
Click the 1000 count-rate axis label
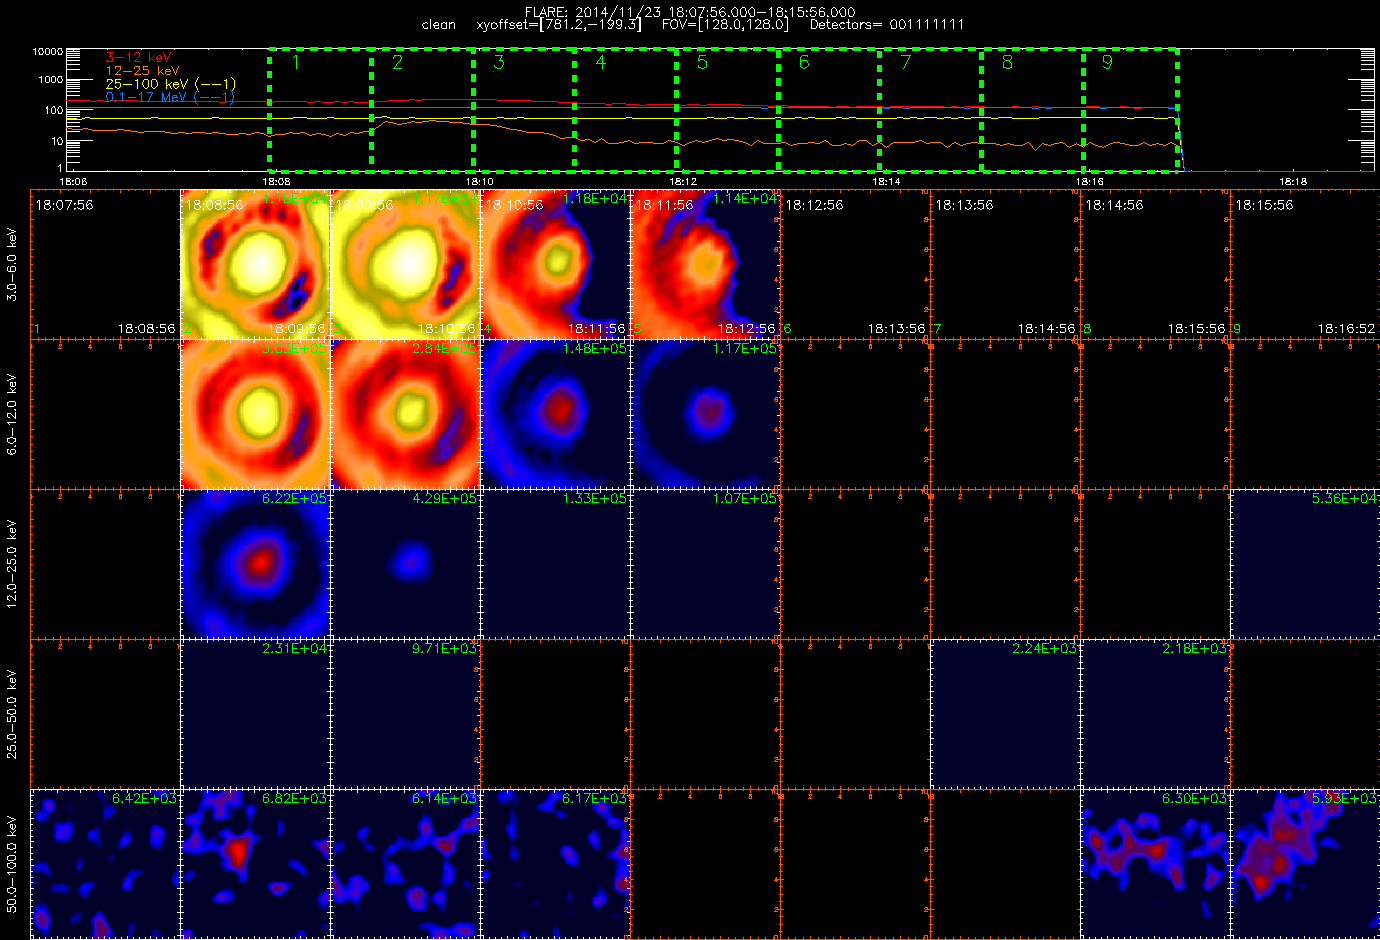(x=51, y=79)
